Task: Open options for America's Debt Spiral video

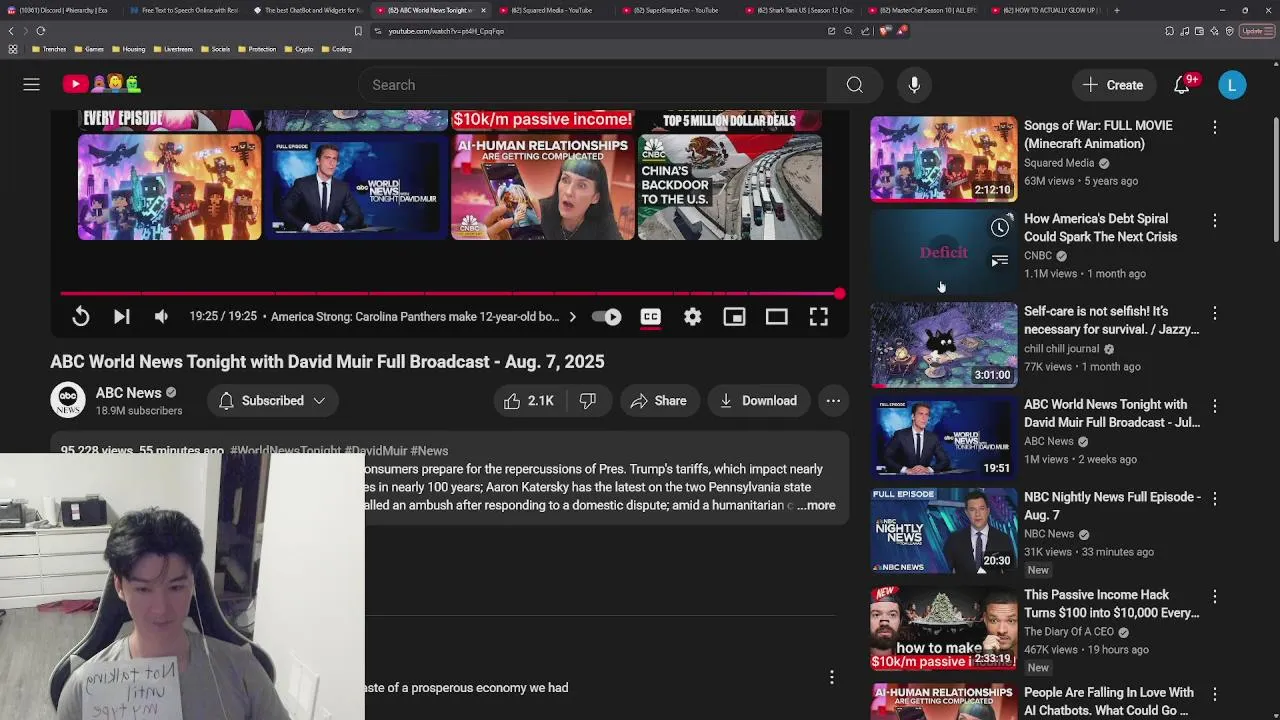Action: pyautogui.click(x=1215, y=220)
